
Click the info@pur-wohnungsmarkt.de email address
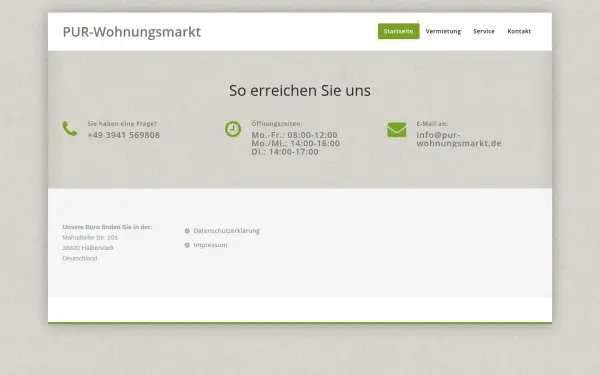[x=459, y=139]
